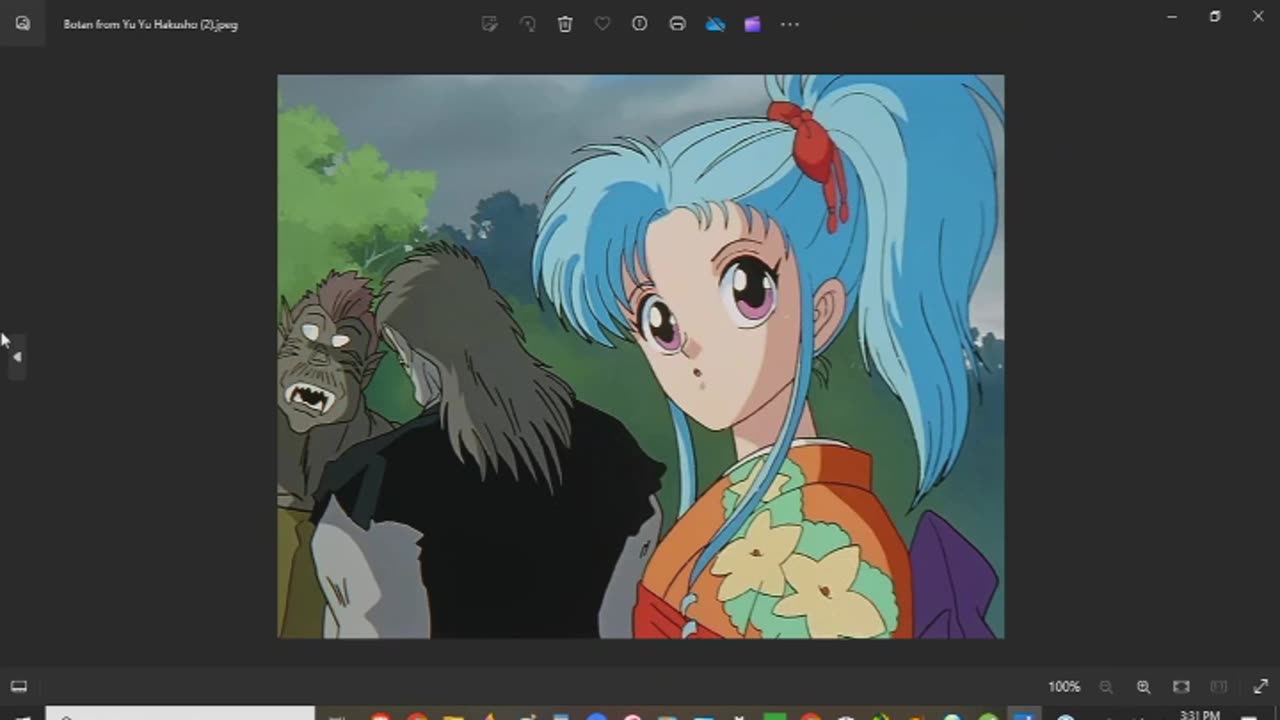The image size is (1280, 720).
Task: Enter fullscreen with the expand arrows
Action: tap(1260, 687)
